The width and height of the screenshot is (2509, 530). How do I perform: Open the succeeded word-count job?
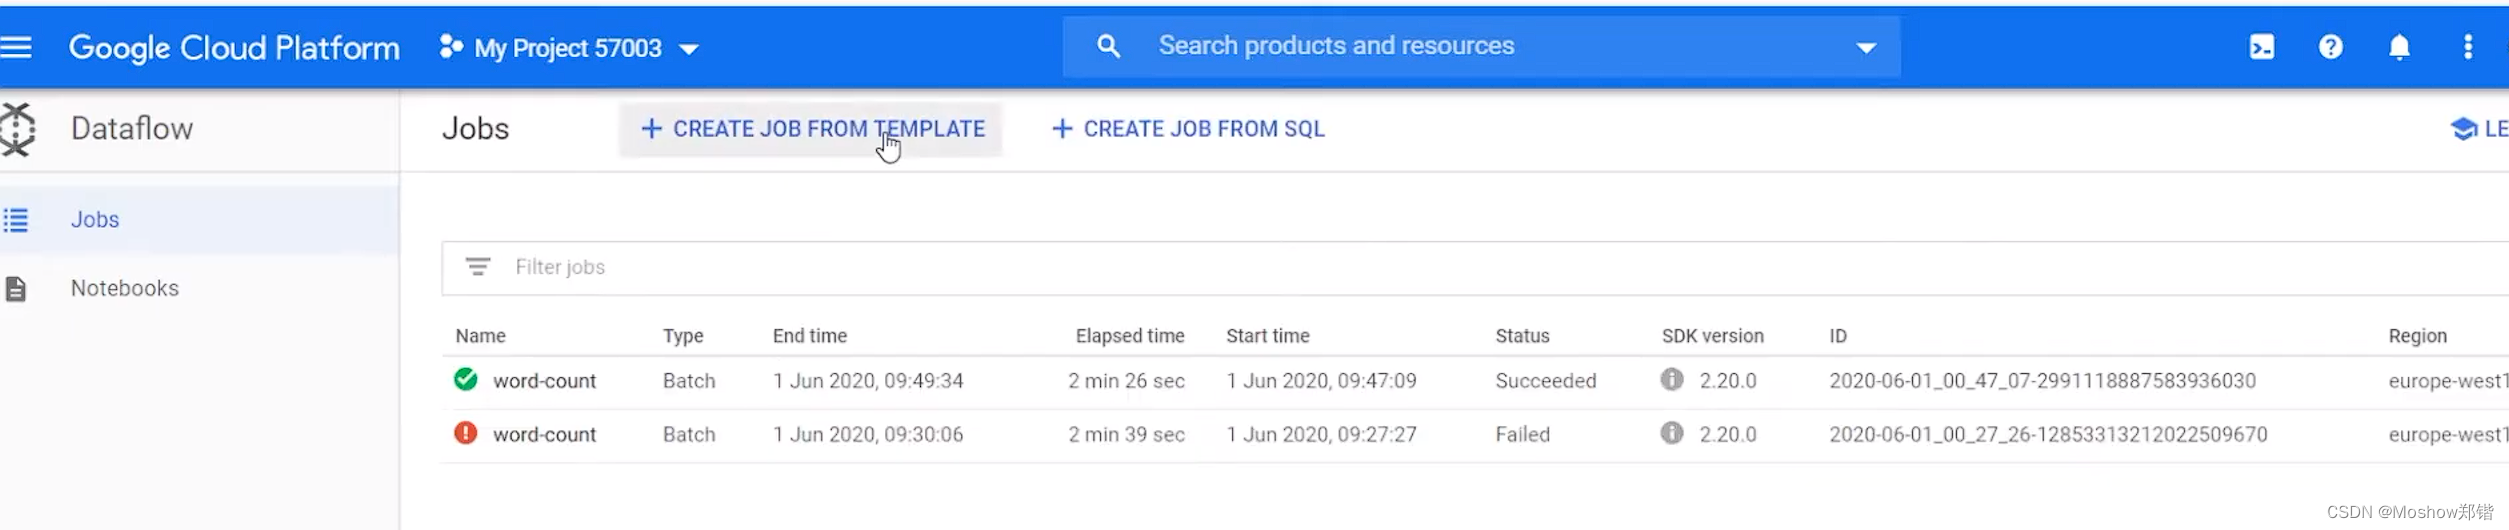click(544, 381)
